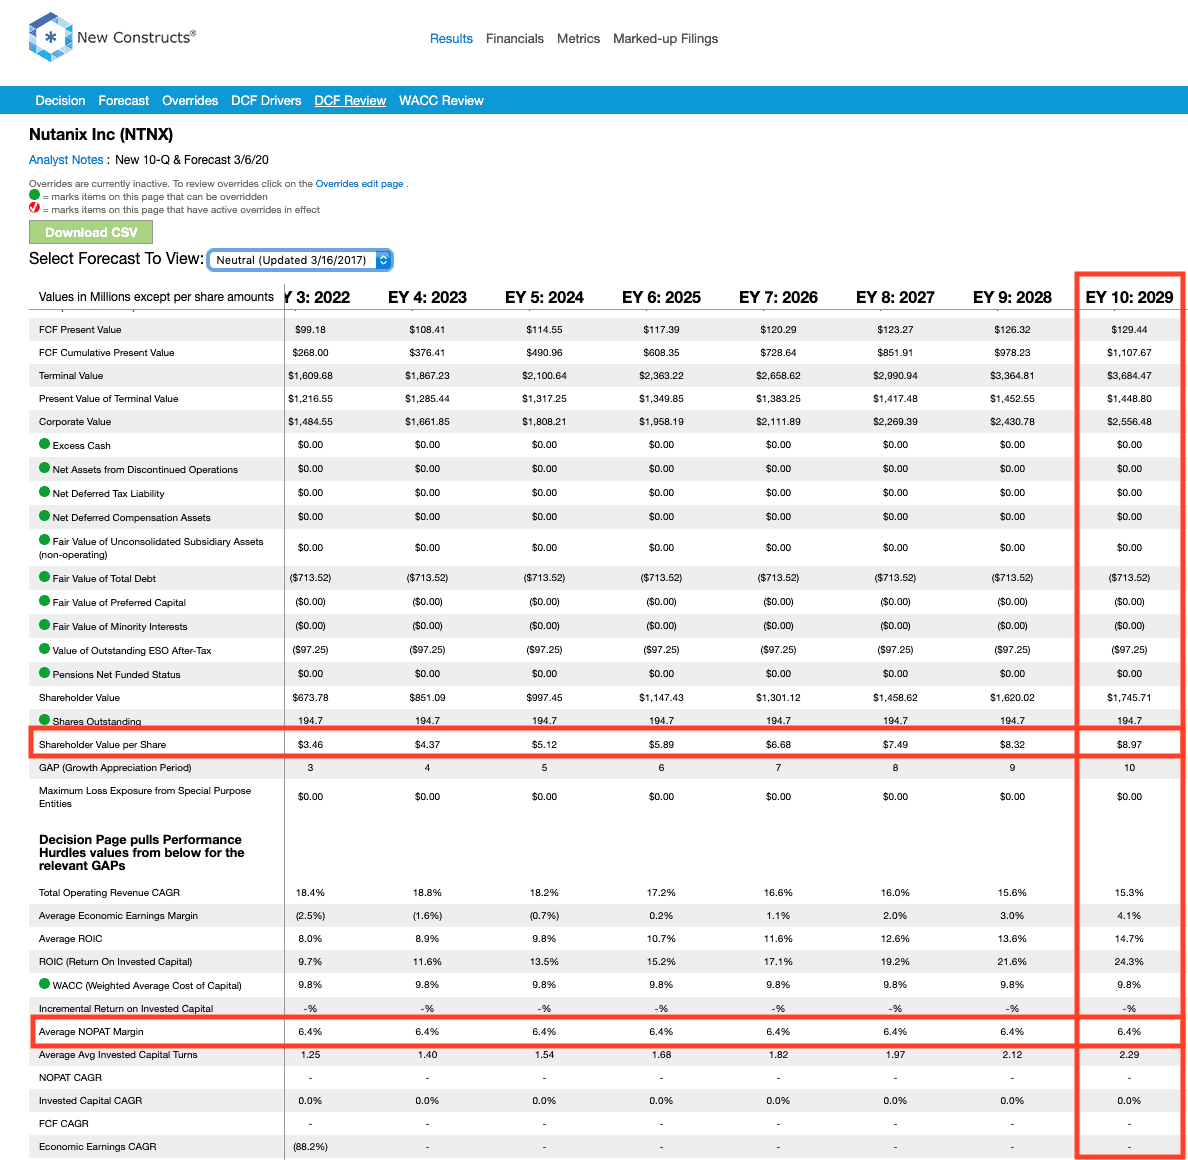Click the $3.46 shareholder value per share
Image resolution: width=1188 pixels, height=1160 pixels.
coord(310,745)
